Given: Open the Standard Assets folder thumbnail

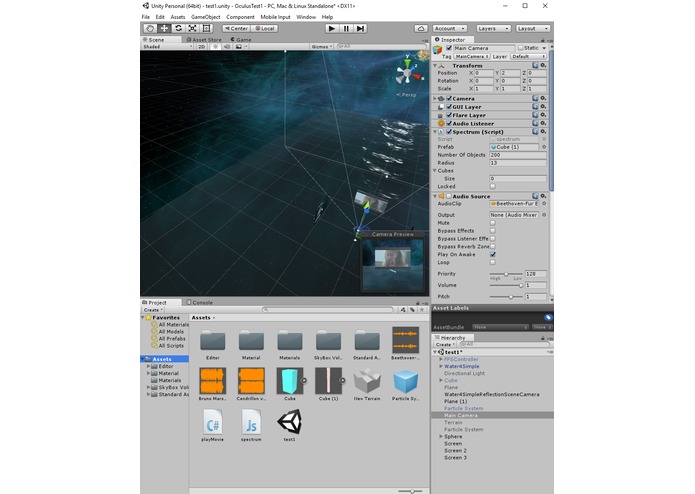Looking at the screenshot, I should tap(367, 341).
